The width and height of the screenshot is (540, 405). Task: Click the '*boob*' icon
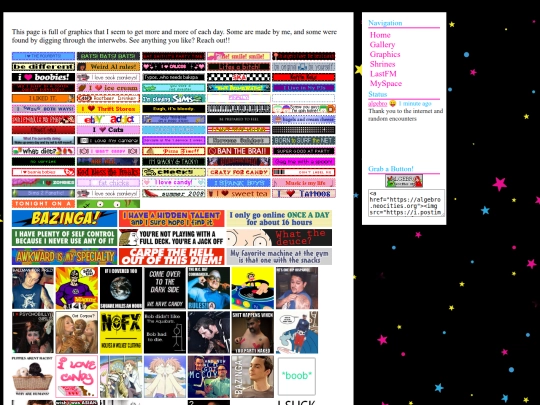pos(297,376)
